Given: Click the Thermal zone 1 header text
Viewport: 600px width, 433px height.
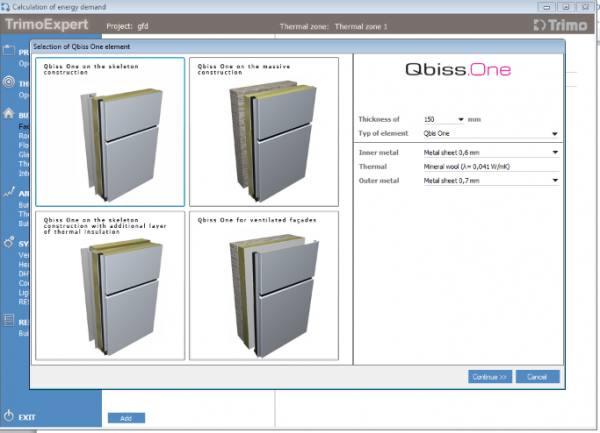Looking at the screenshot, I should pos(361,26).
